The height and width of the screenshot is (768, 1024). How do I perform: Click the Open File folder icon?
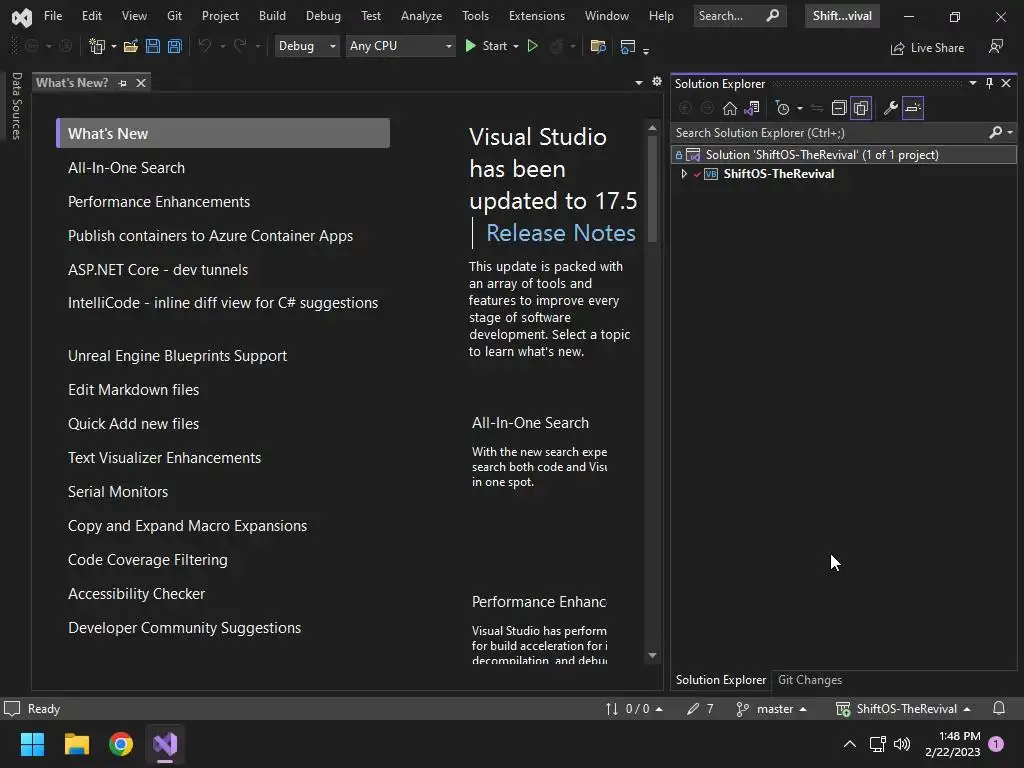coord(131,46)
